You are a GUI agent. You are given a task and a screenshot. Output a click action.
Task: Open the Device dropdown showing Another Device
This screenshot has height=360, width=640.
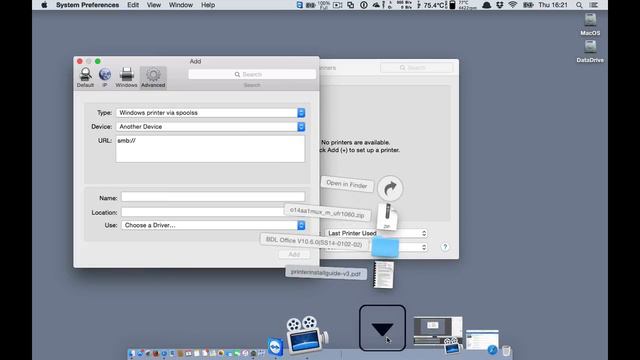pyautogui.click(x=210, y=127)
